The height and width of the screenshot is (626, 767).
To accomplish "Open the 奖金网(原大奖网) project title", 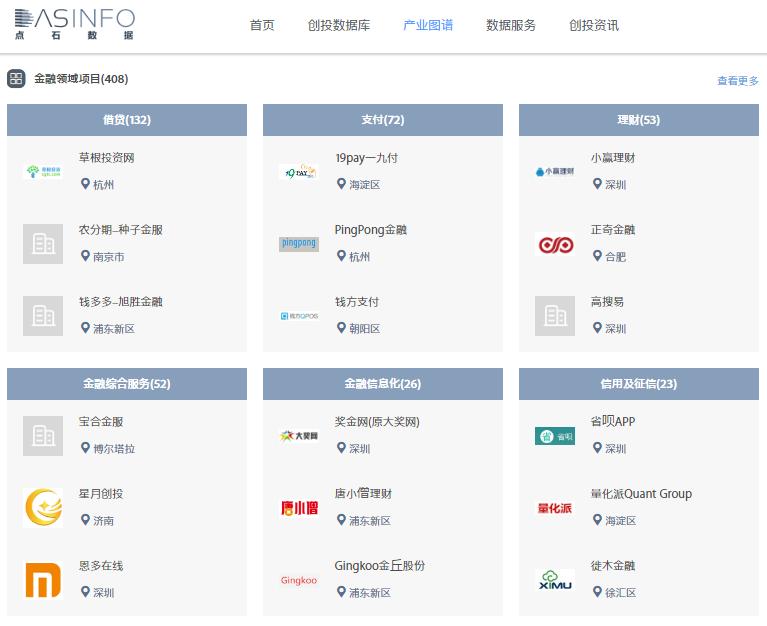I will point(377,422).
